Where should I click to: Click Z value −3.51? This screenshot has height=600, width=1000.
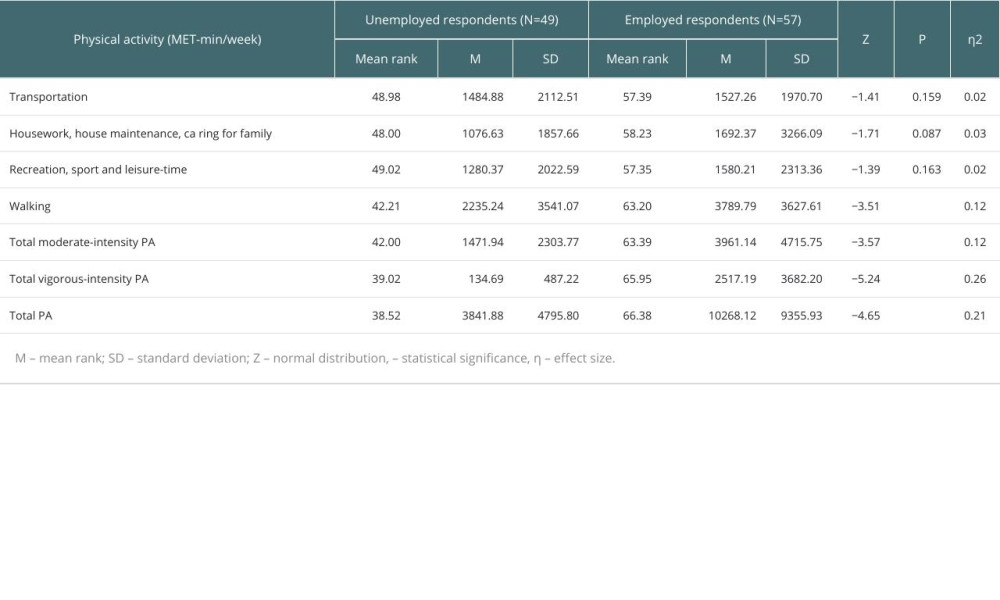click(x=865, y=206)
